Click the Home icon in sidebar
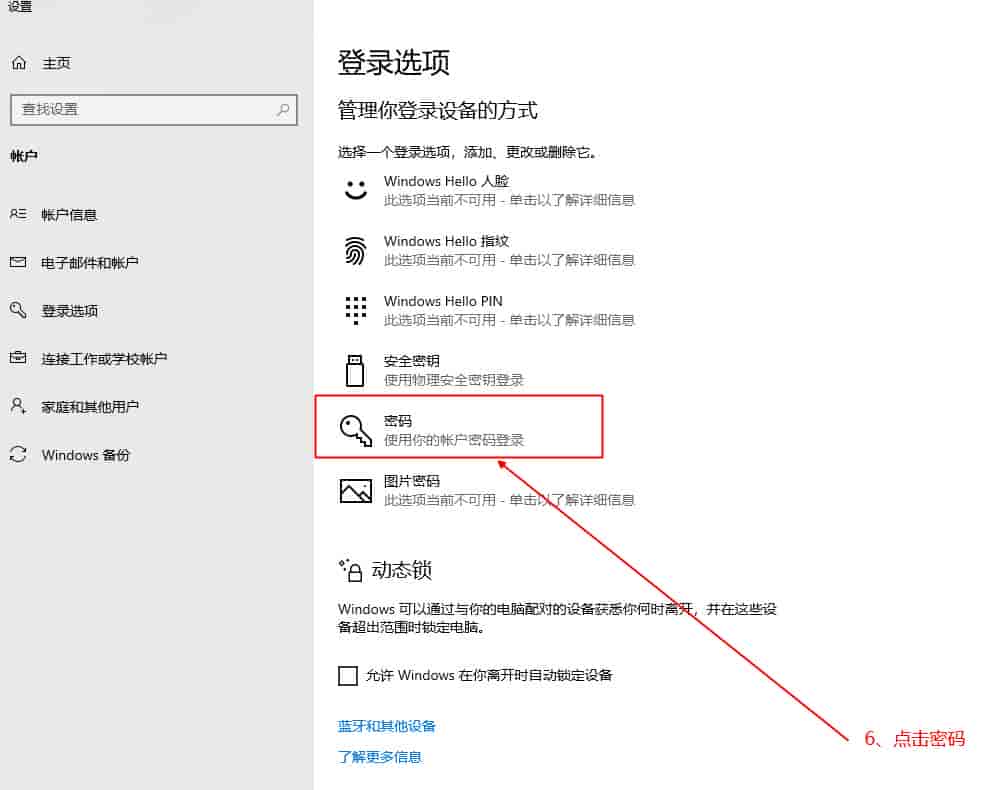989x790 pixels. [19, 62]
